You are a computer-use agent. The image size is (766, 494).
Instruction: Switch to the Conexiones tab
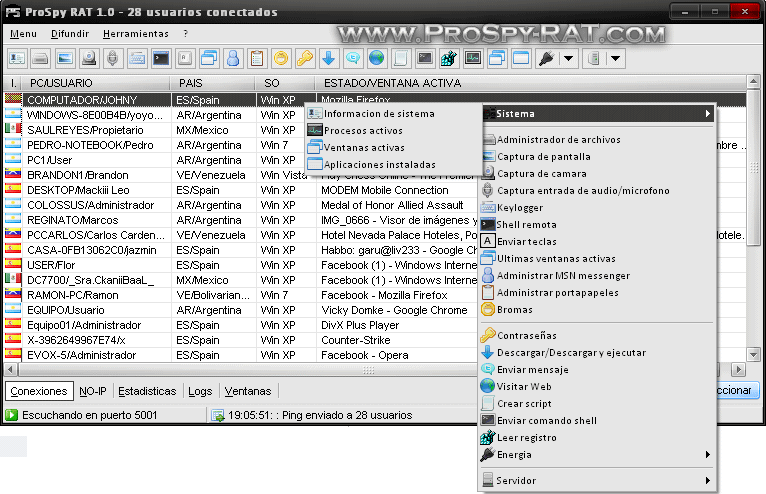[x=39, y=391]
